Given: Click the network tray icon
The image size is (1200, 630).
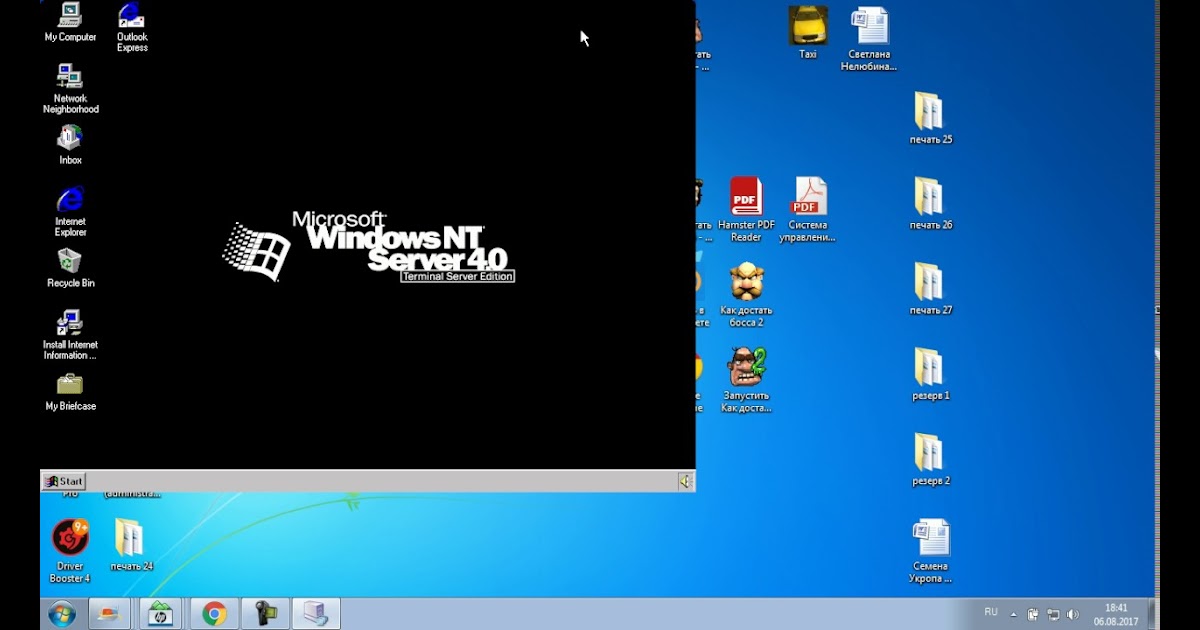Looking at the screenshot, I should point(1053,614).
